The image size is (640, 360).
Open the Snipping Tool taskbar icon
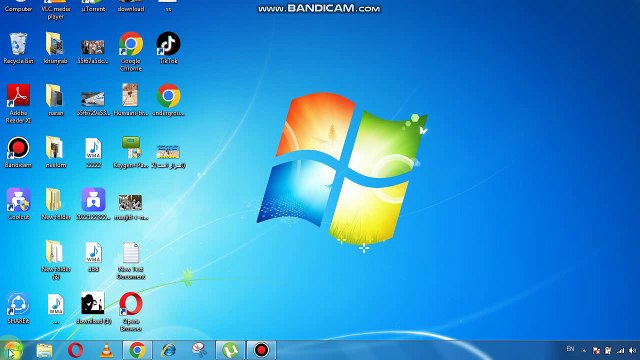[x=199, y=350]
